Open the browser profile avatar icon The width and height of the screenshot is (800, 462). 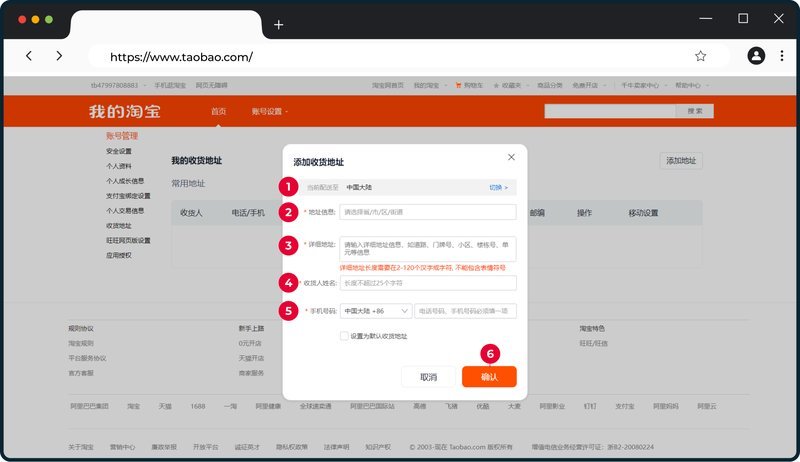(756, 56)
